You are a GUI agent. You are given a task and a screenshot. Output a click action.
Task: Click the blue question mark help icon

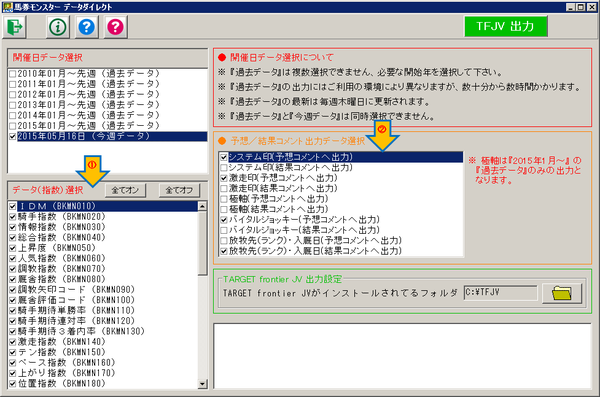tap(86, 27)
